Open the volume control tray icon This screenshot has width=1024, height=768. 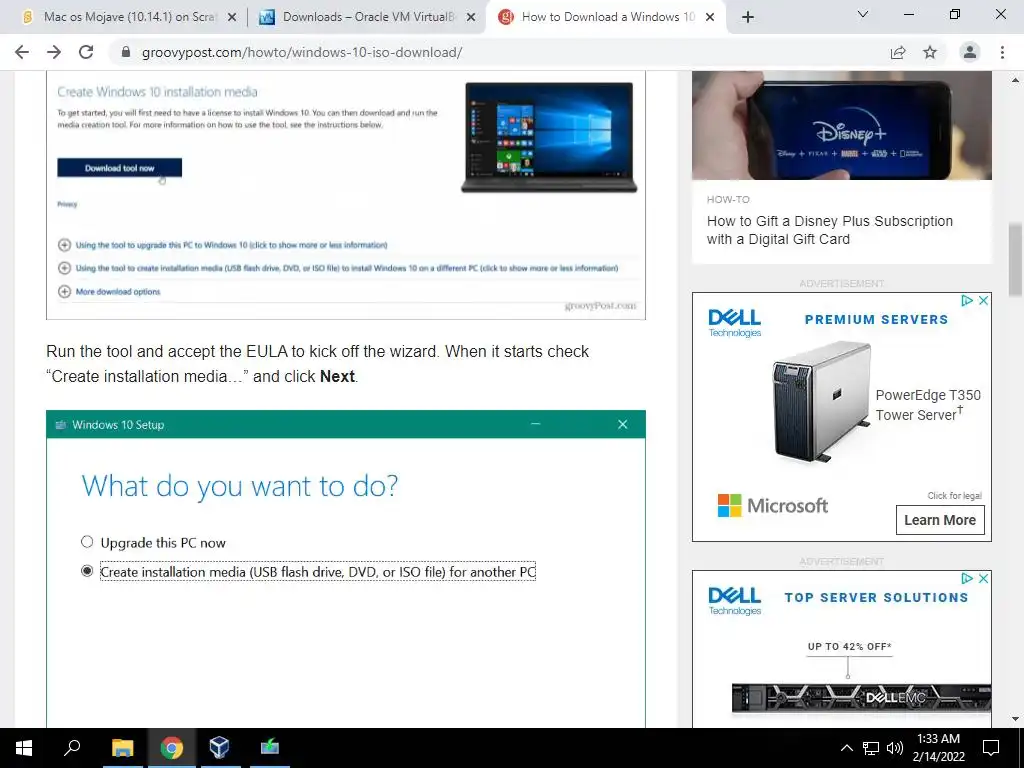(895, 748)
